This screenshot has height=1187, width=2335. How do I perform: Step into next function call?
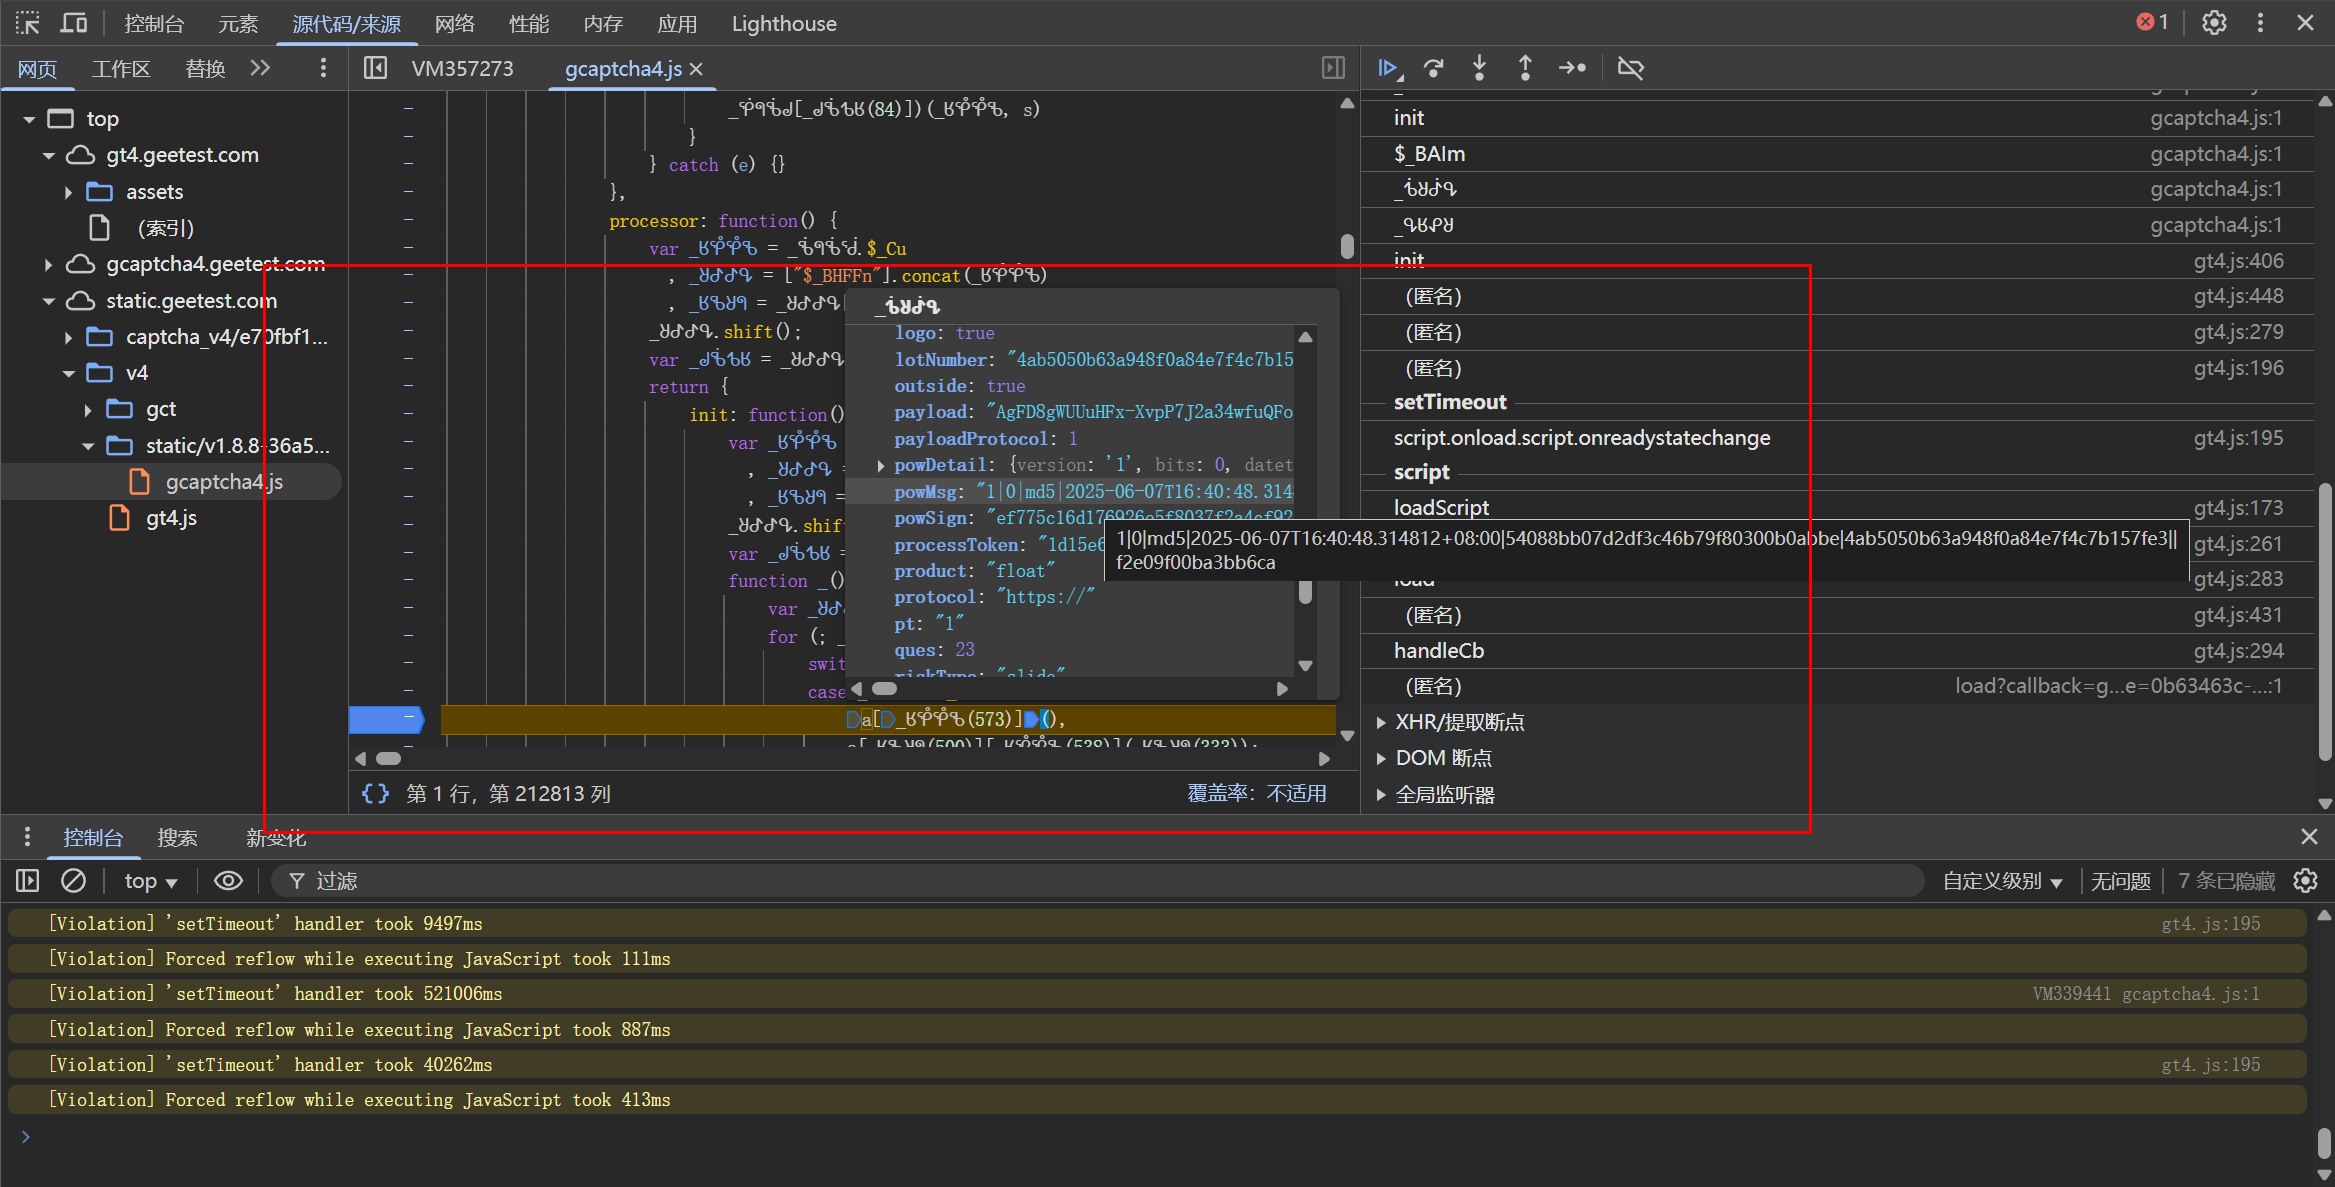(x=1479, y=68)
